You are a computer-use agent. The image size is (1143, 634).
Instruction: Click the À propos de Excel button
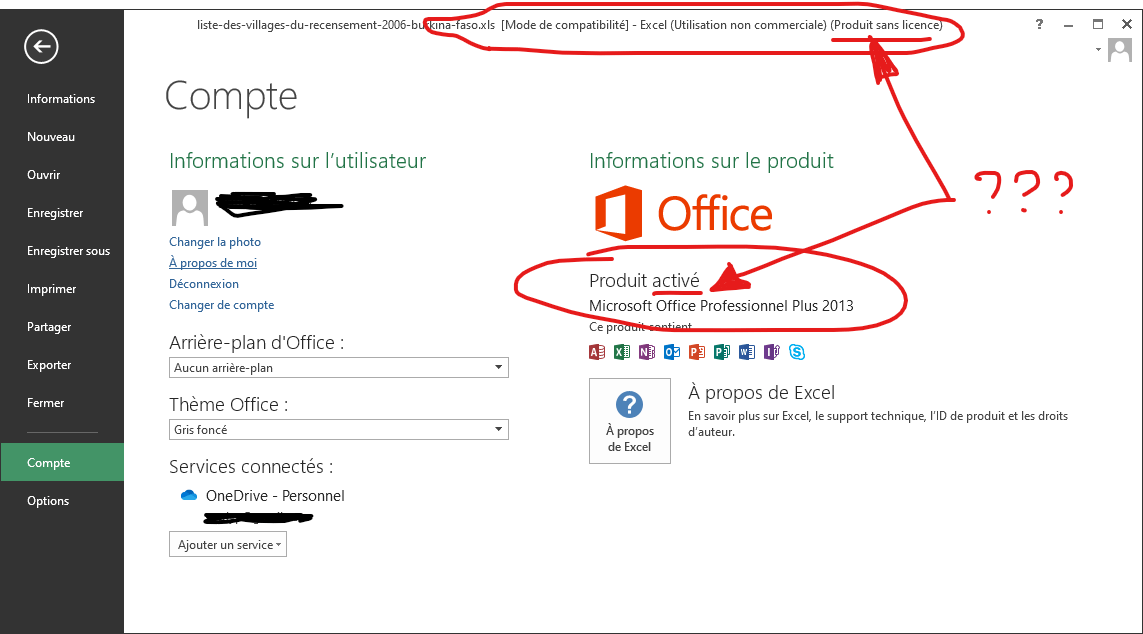pos(630,420)
